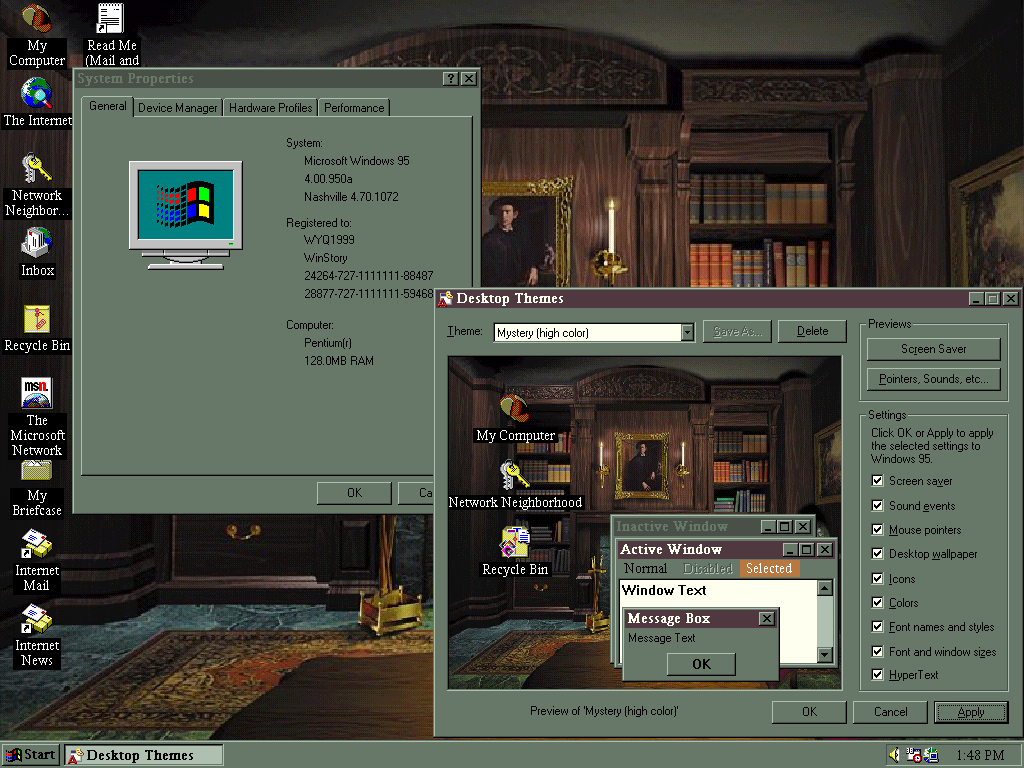Click My Computer icon in theme preview

click(x=515, y=409)
